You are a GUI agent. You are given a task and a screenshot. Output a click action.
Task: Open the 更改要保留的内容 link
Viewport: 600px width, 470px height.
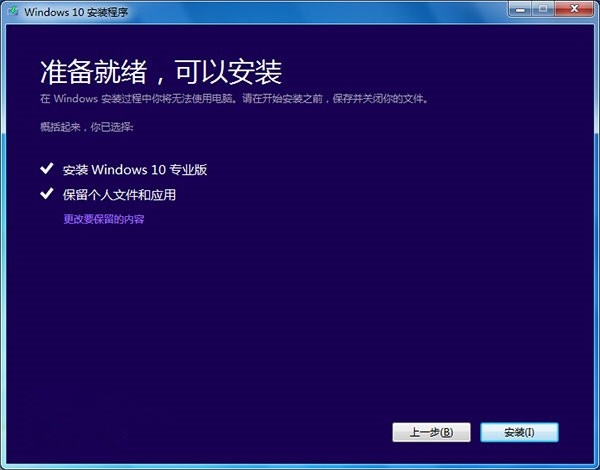pyautogui.click(x=104, y=219)
